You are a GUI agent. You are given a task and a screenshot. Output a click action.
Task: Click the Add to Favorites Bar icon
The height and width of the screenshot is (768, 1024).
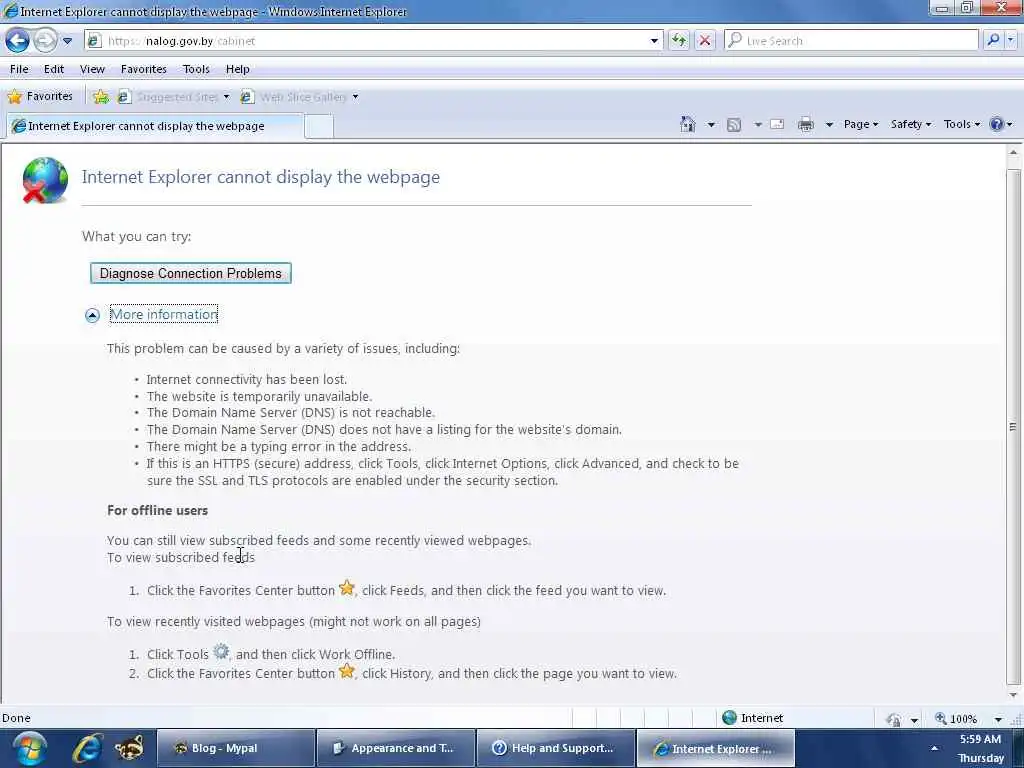point(101,97)
